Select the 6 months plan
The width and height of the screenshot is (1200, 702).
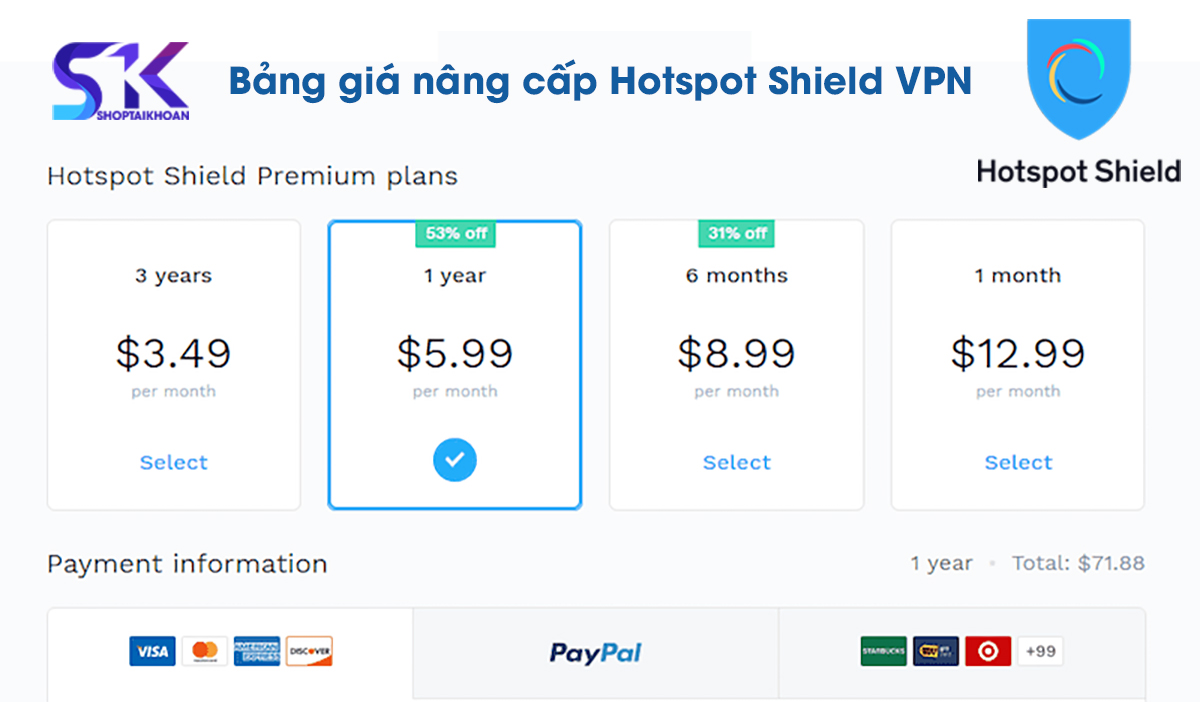(x=736, y=462)
